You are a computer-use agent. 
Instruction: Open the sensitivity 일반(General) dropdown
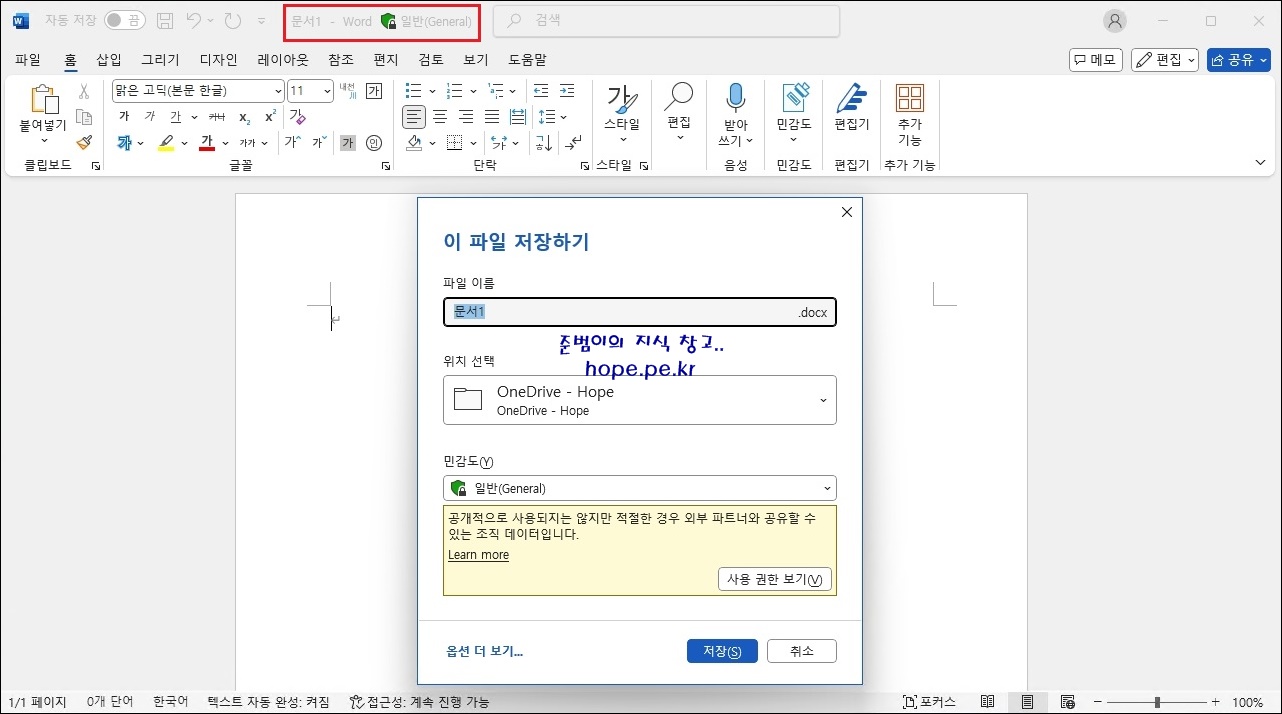pos(640,488)
